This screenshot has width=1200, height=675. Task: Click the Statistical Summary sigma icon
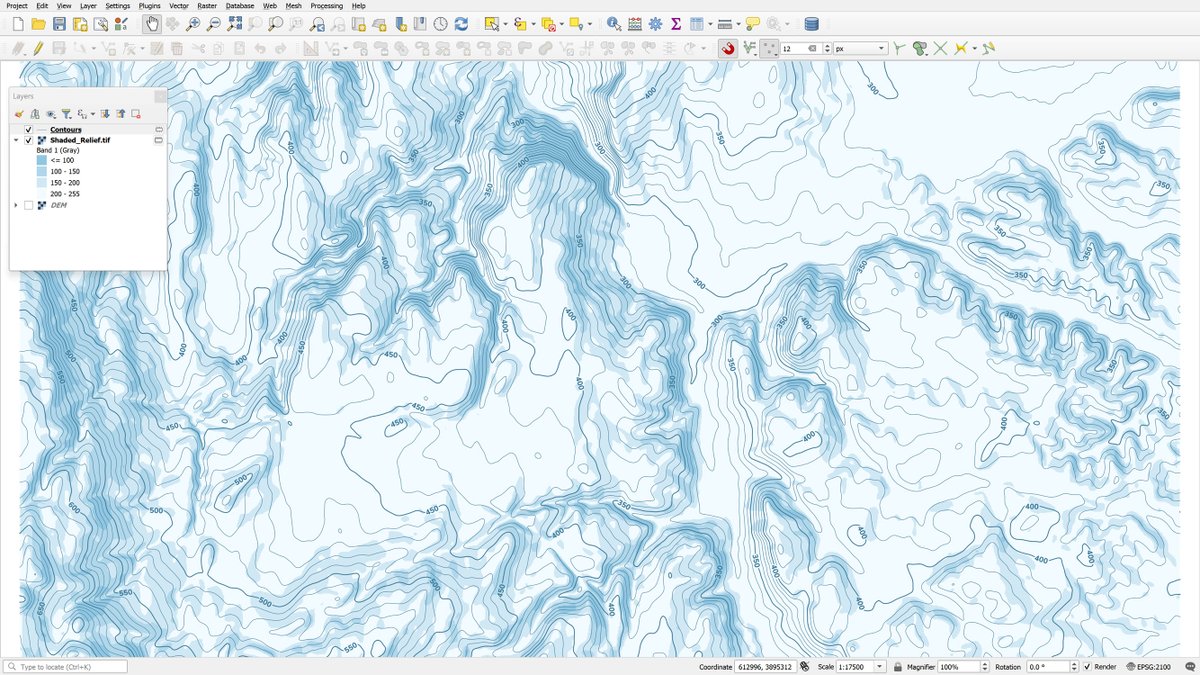point(676,24)
